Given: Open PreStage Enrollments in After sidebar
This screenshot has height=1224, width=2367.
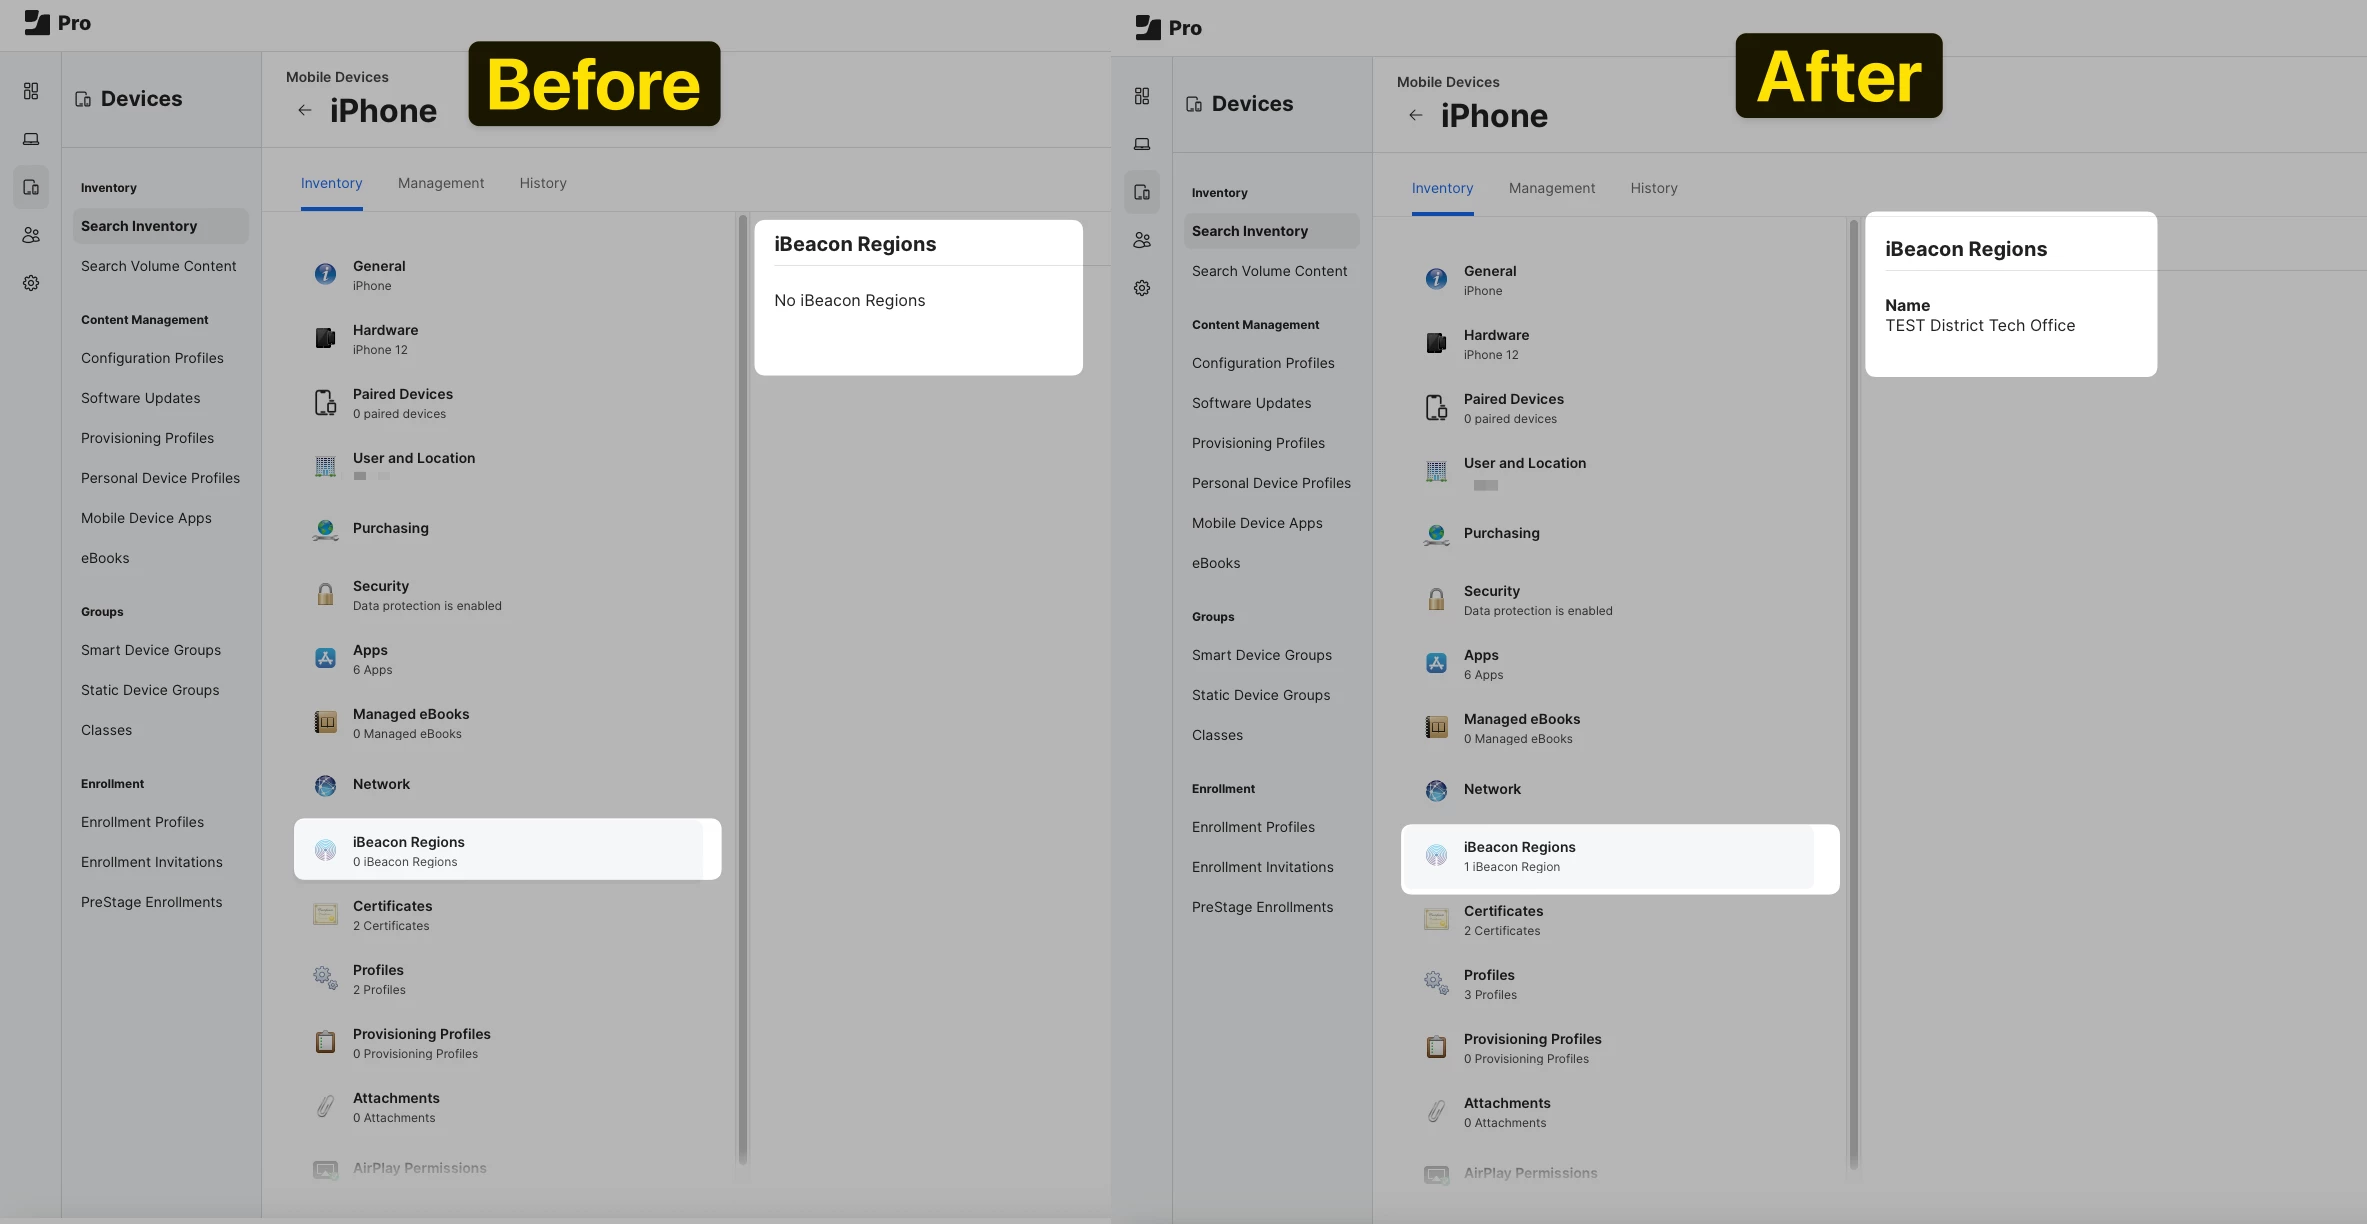Looking at the screenshot, I should pyautogui.click(x=1262, y=907).
